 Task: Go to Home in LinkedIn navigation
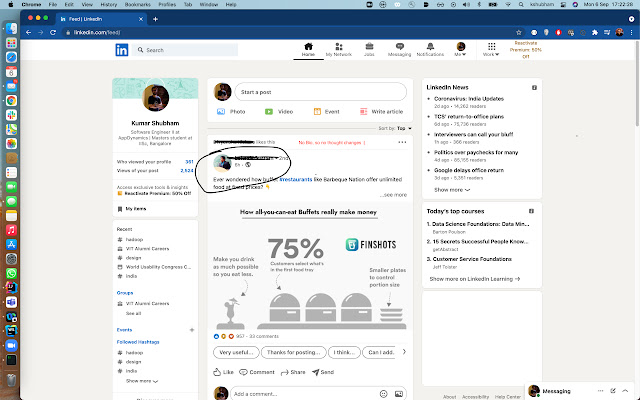point(308,49)
